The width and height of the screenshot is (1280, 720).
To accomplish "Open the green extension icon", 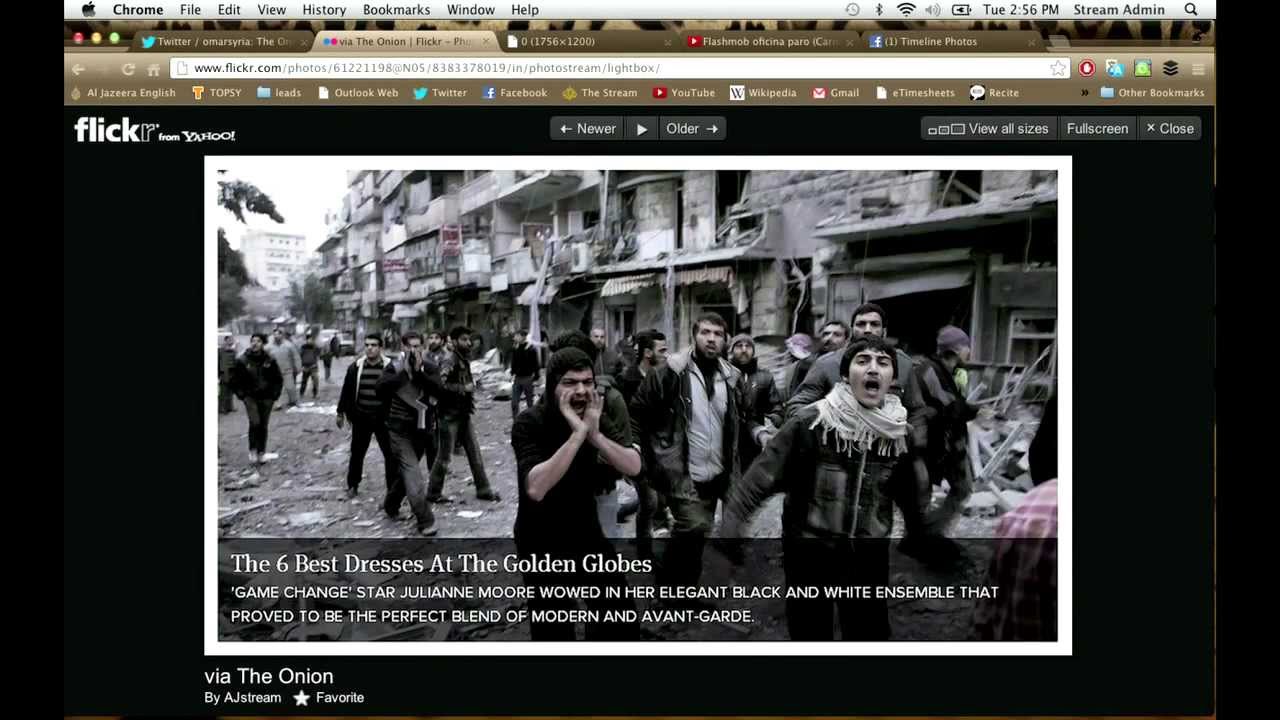I will [x=1142, y=68].
